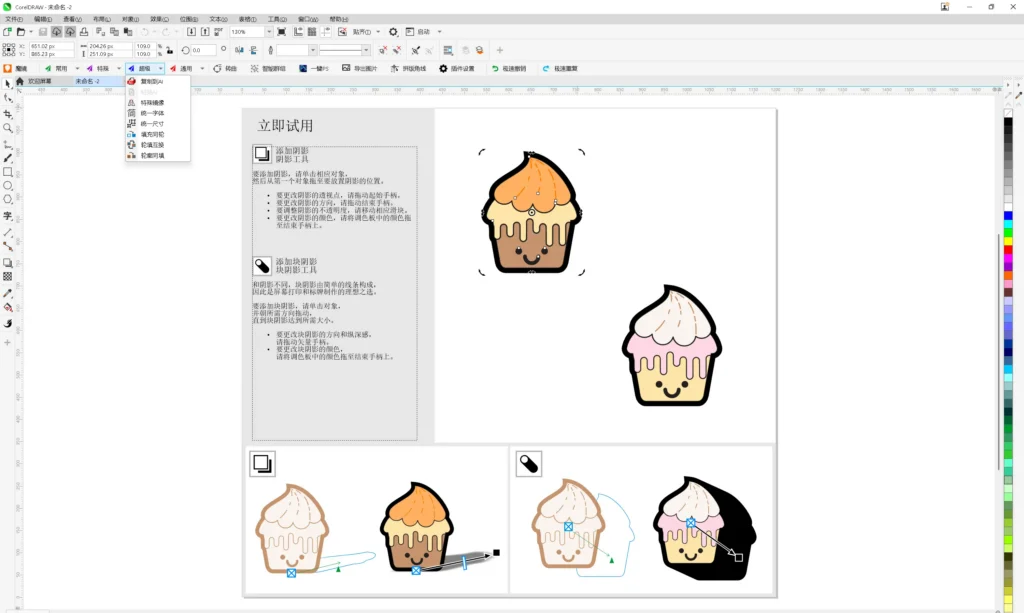
Task: Click the 插件设置 gear button
Action: click(456, 68)
